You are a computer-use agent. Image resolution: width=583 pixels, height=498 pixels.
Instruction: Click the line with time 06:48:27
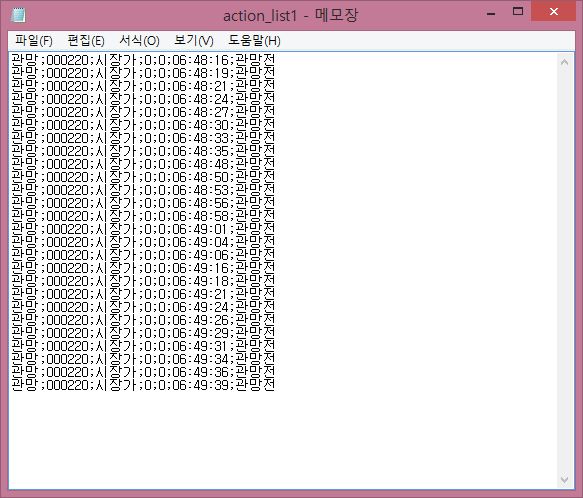pos(143,112)
